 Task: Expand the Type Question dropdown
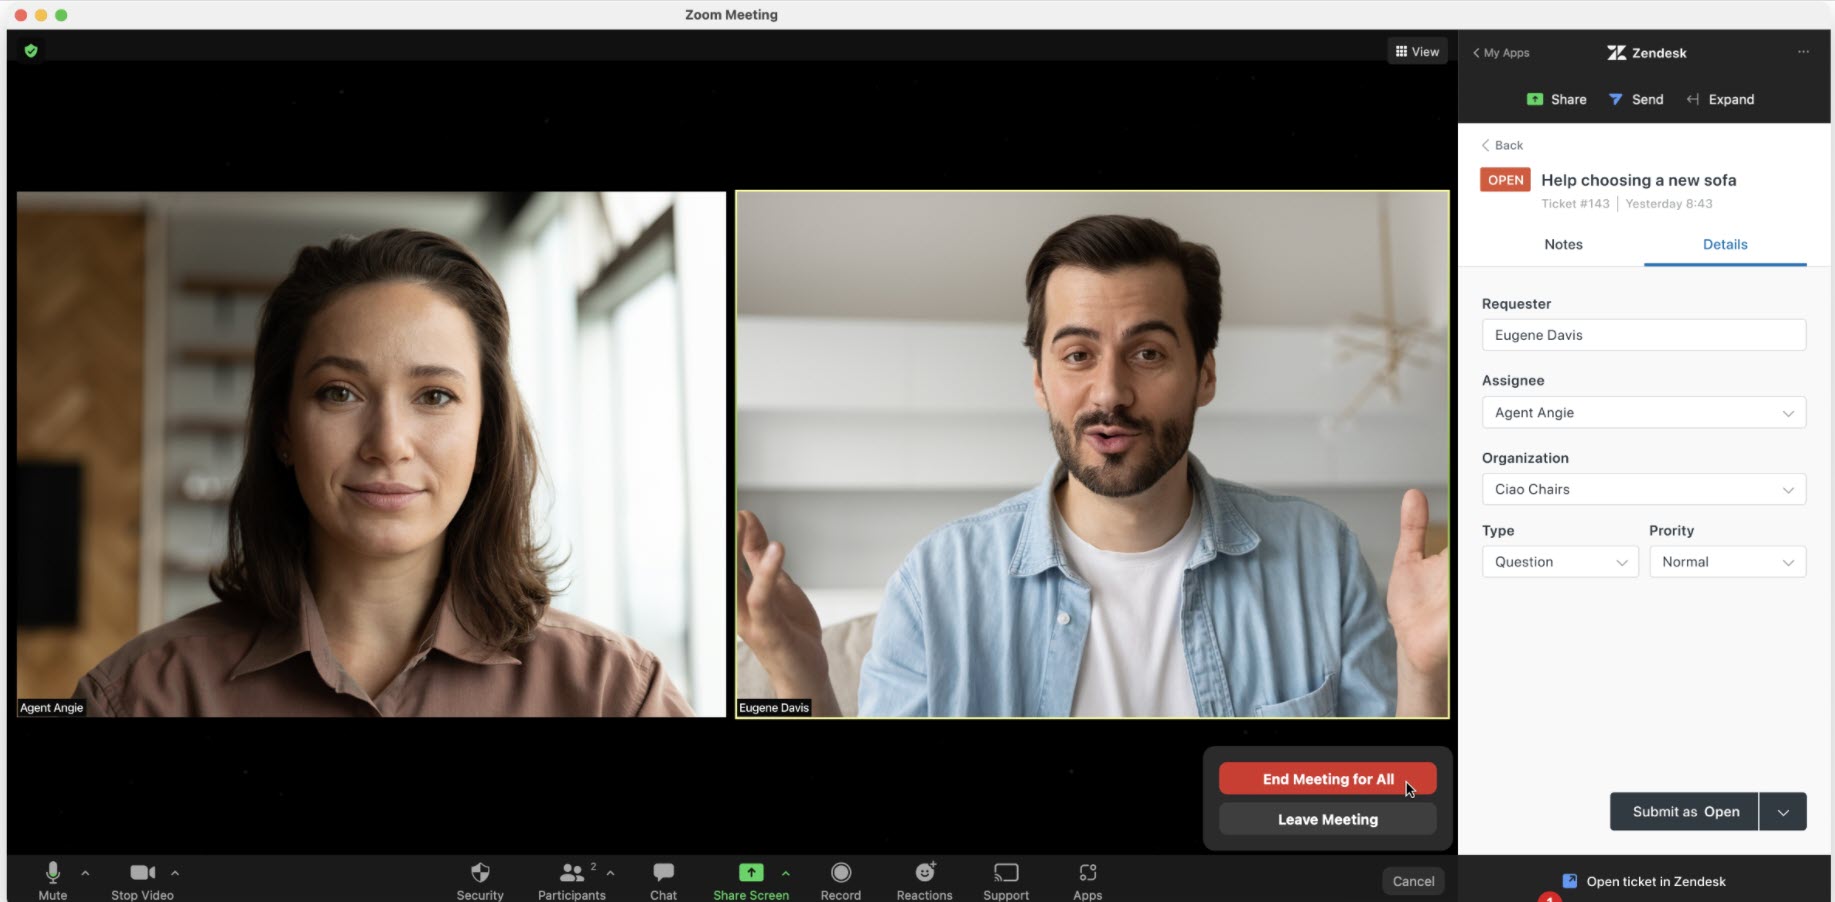pyautogui.click(x=1559, y=562)
